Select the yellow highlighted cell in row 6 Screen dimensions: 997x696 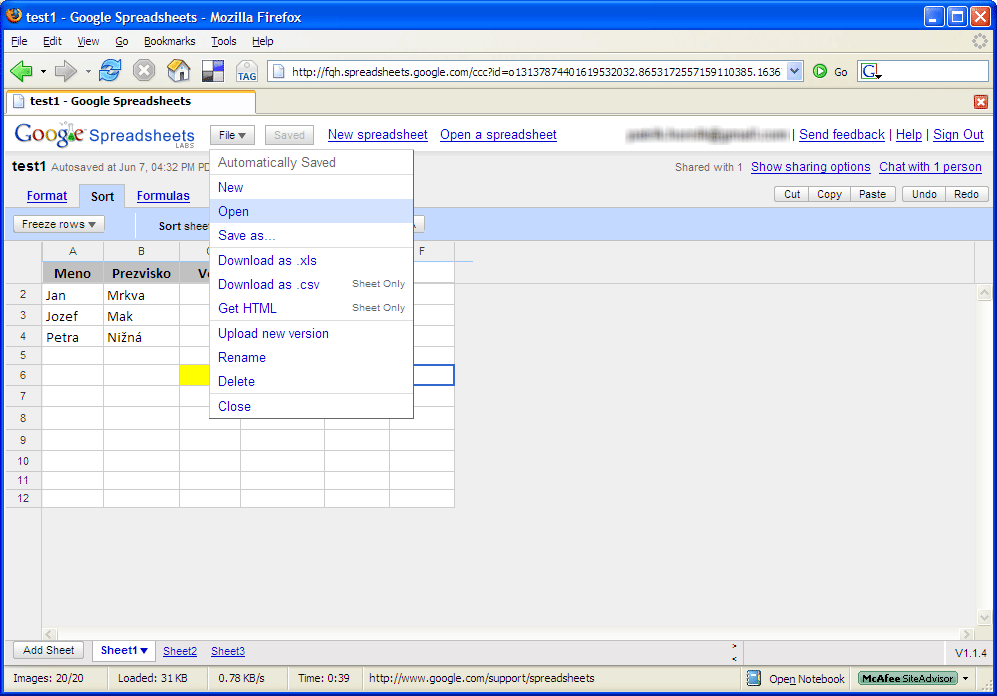pyautogui.click(x=195, y=375)
